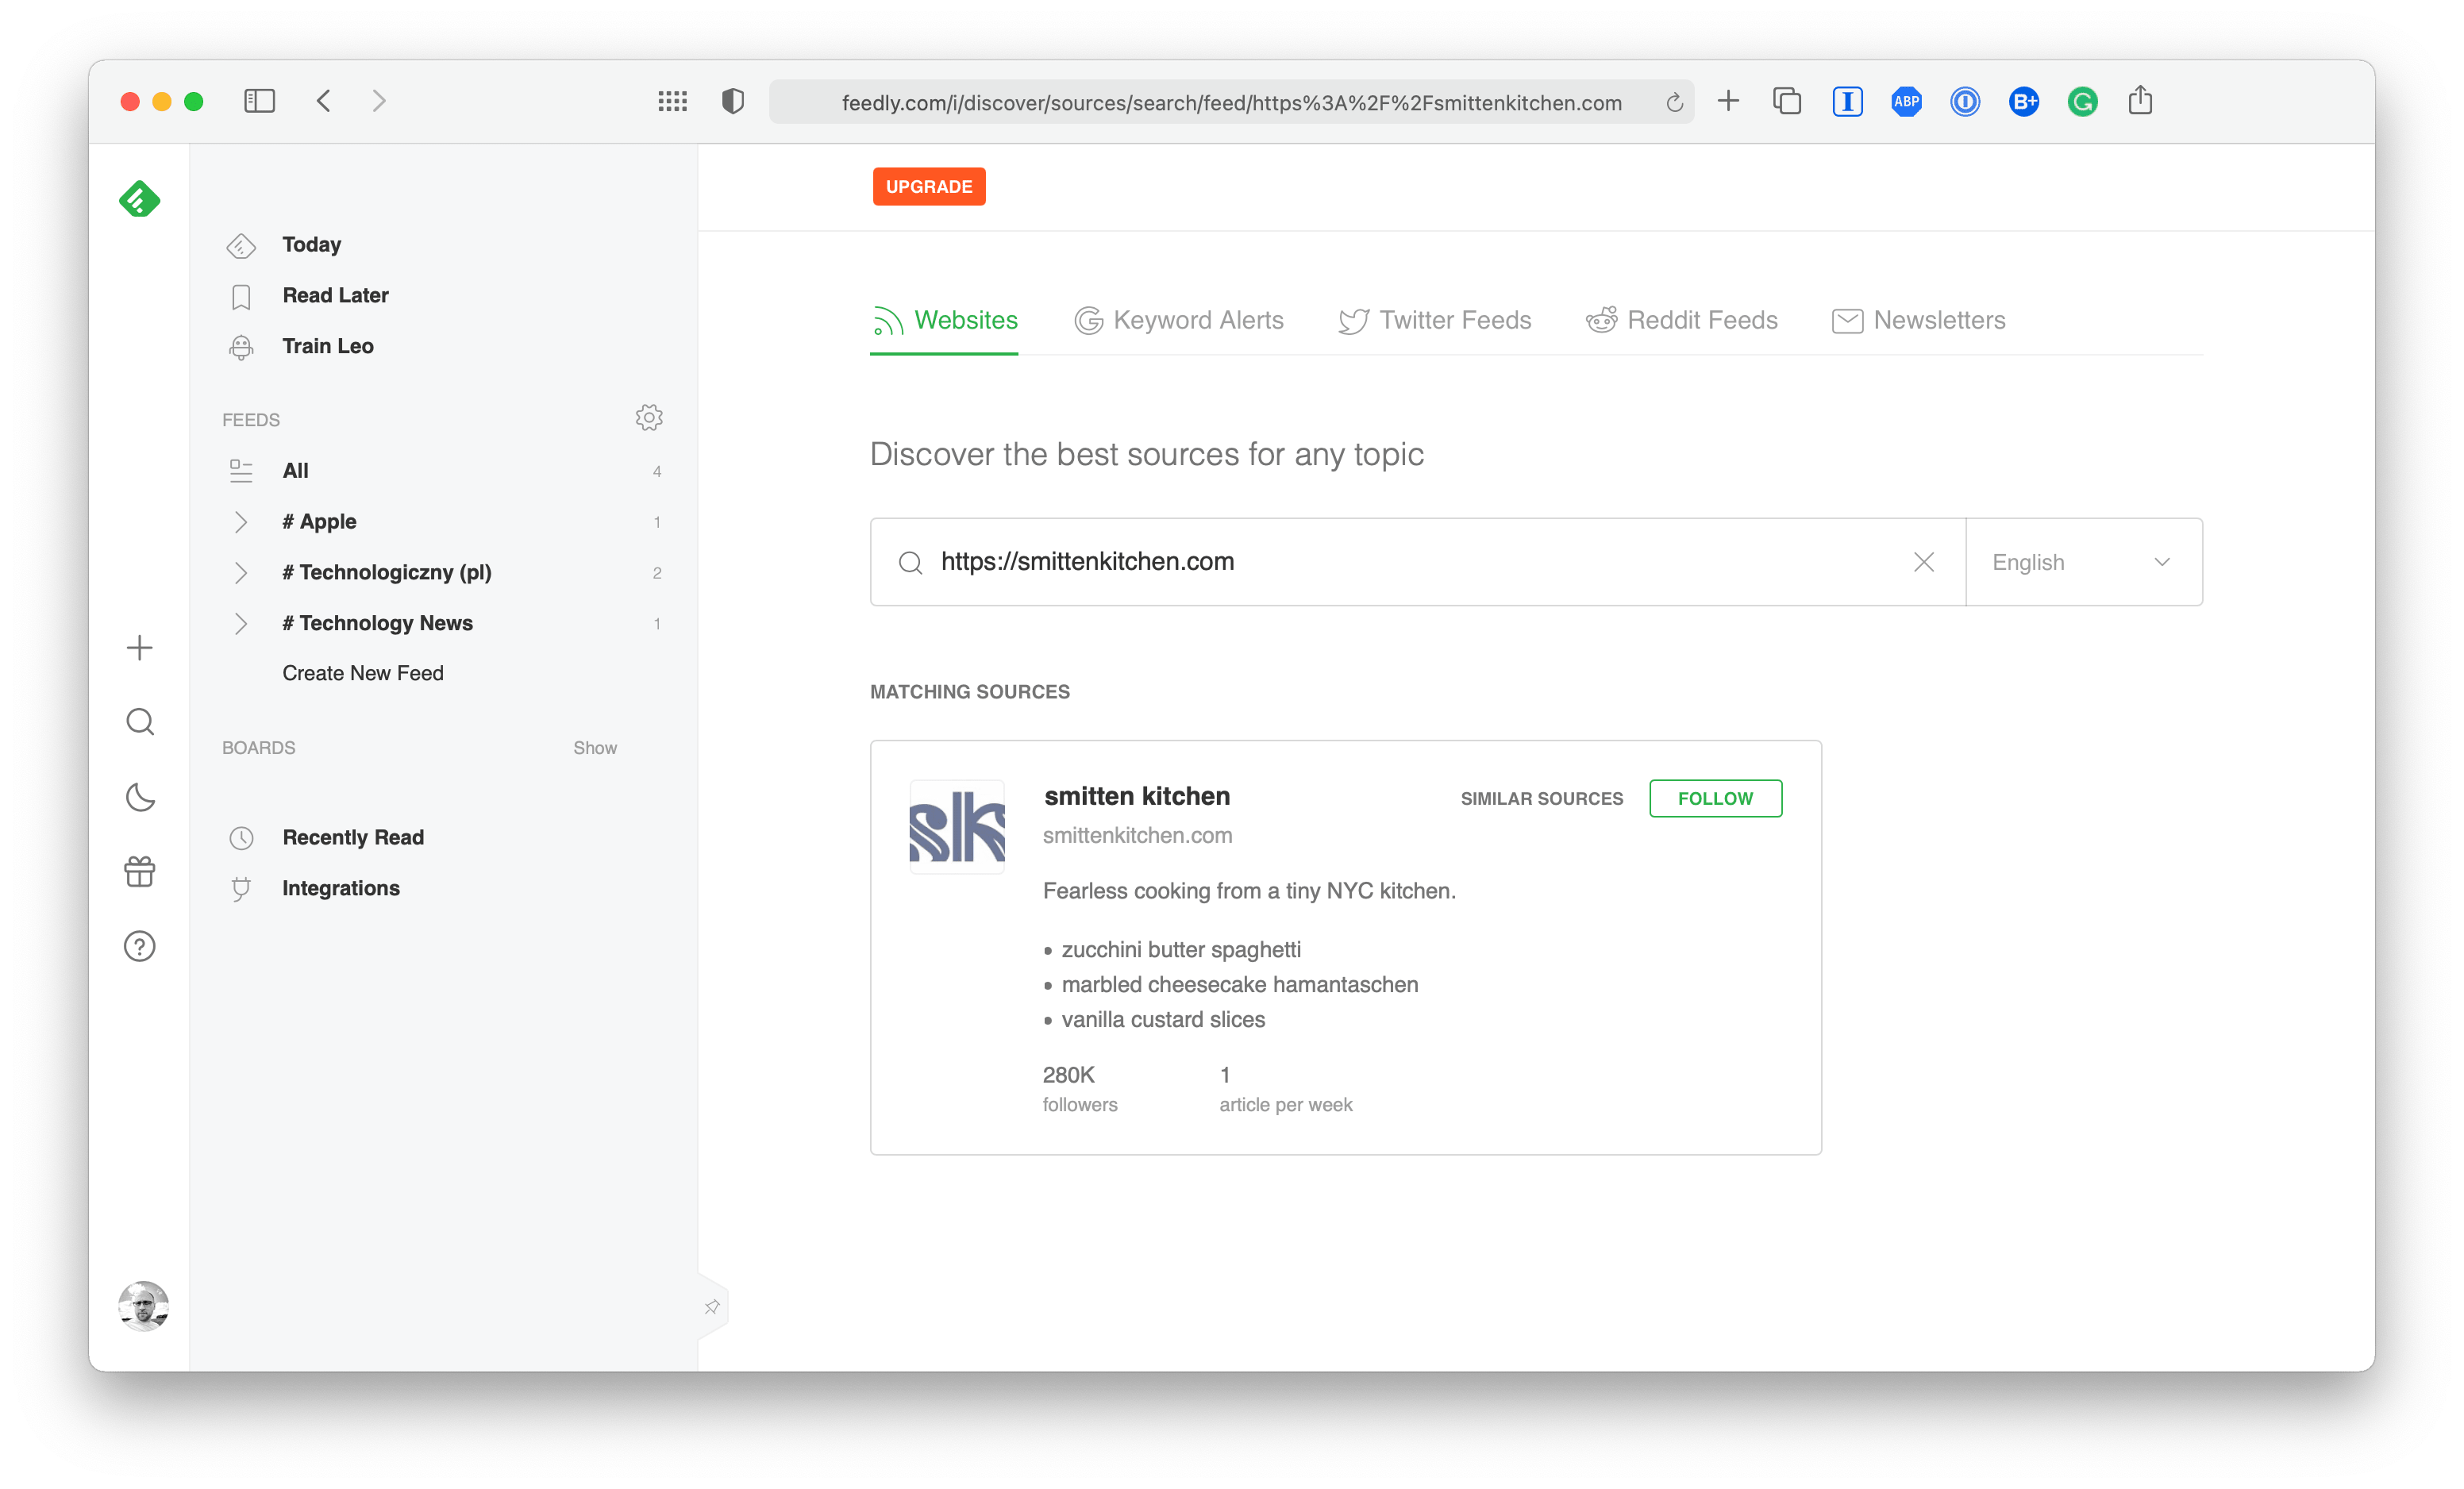Click 'marbled cheesecake hamantaschen' article text
Image resolution: width=2464 pixels, height=1489 pixels.
(1240, 985)
